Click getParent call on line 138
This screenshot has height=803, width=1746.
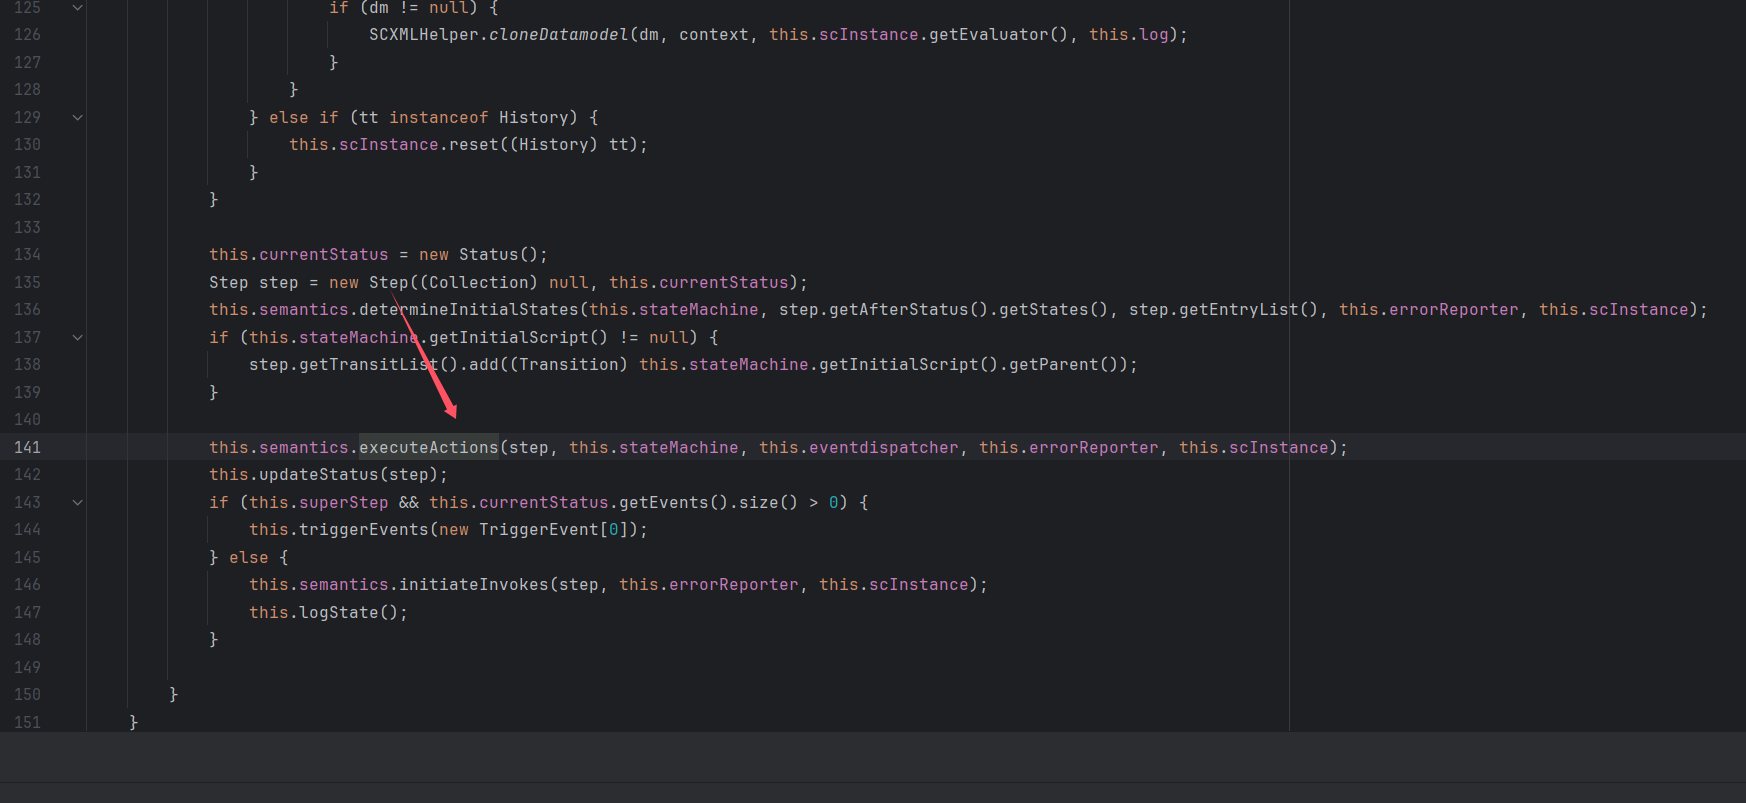[1054, 364]
